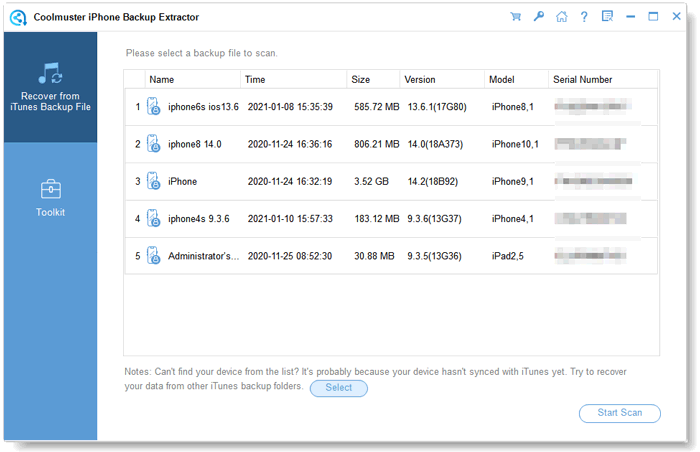Click the feedback note icon in title bar
700x452 pixels.
click(x=607, y=17)
